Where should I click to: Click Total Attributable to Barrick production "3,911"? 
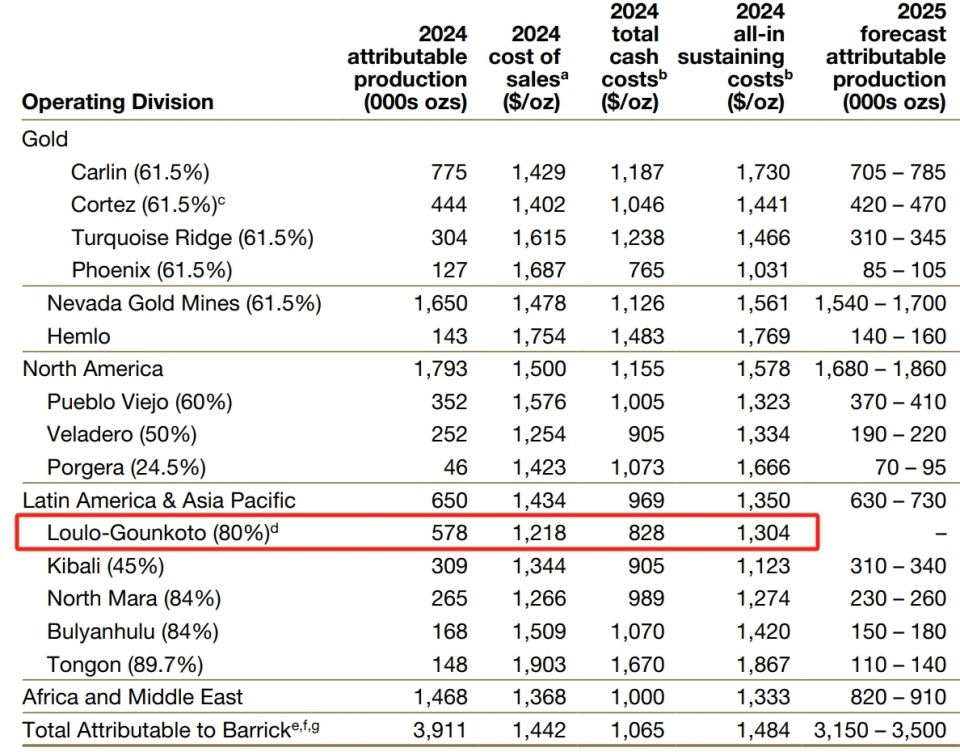tap(440, 730)
